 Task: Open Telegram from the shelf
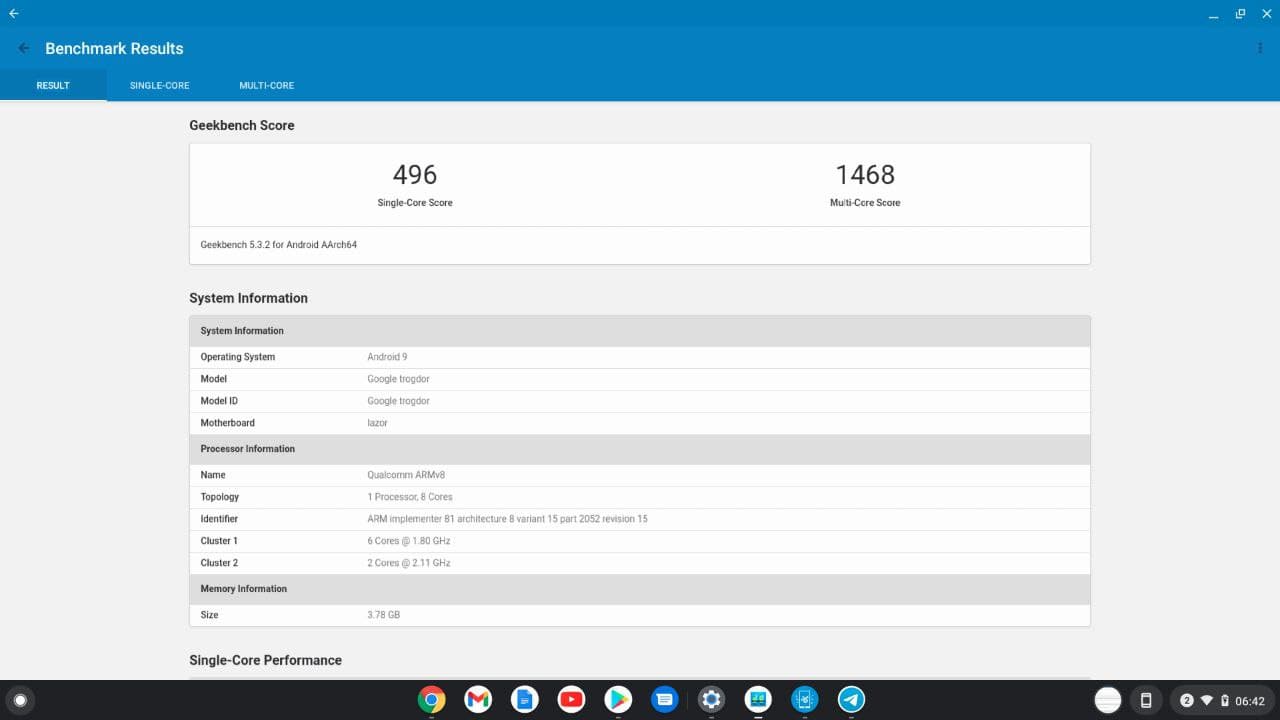851,700
